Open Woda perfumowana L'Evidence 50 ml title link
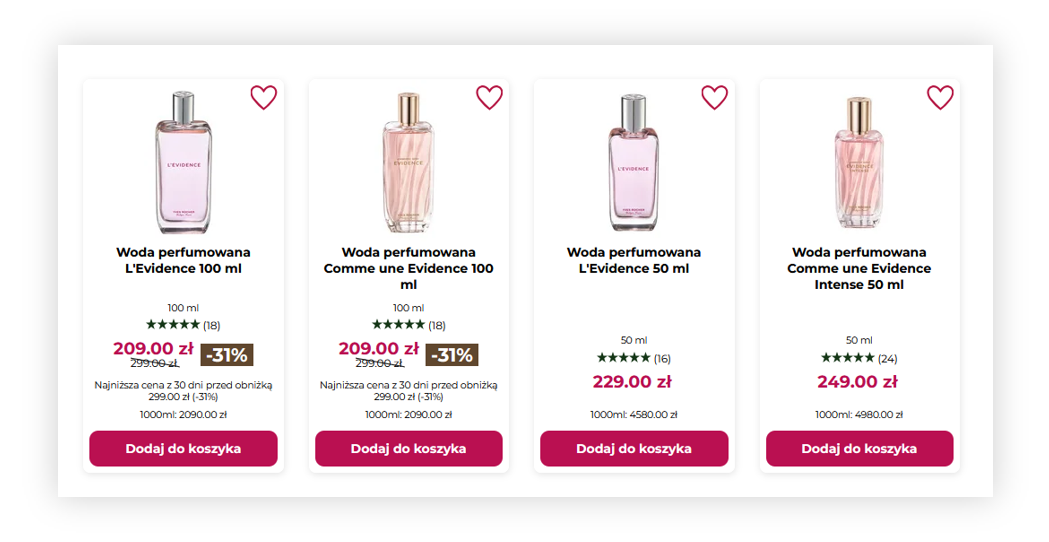 pos(634,260)
